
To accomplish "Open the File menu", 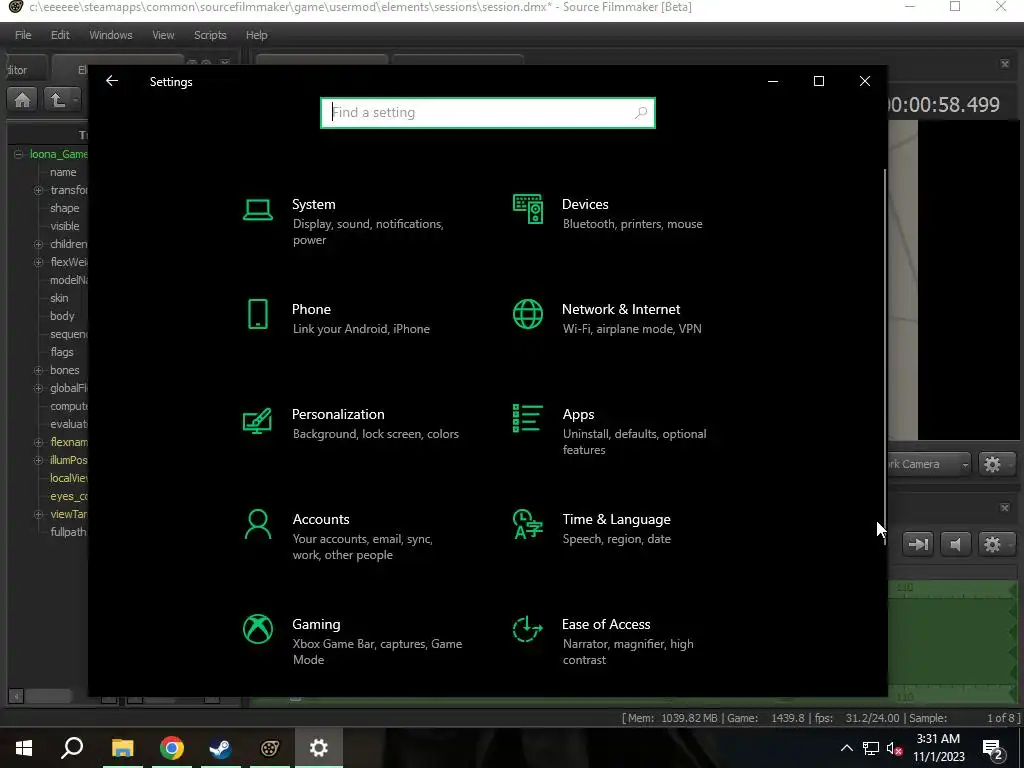I will coord(23,35).
